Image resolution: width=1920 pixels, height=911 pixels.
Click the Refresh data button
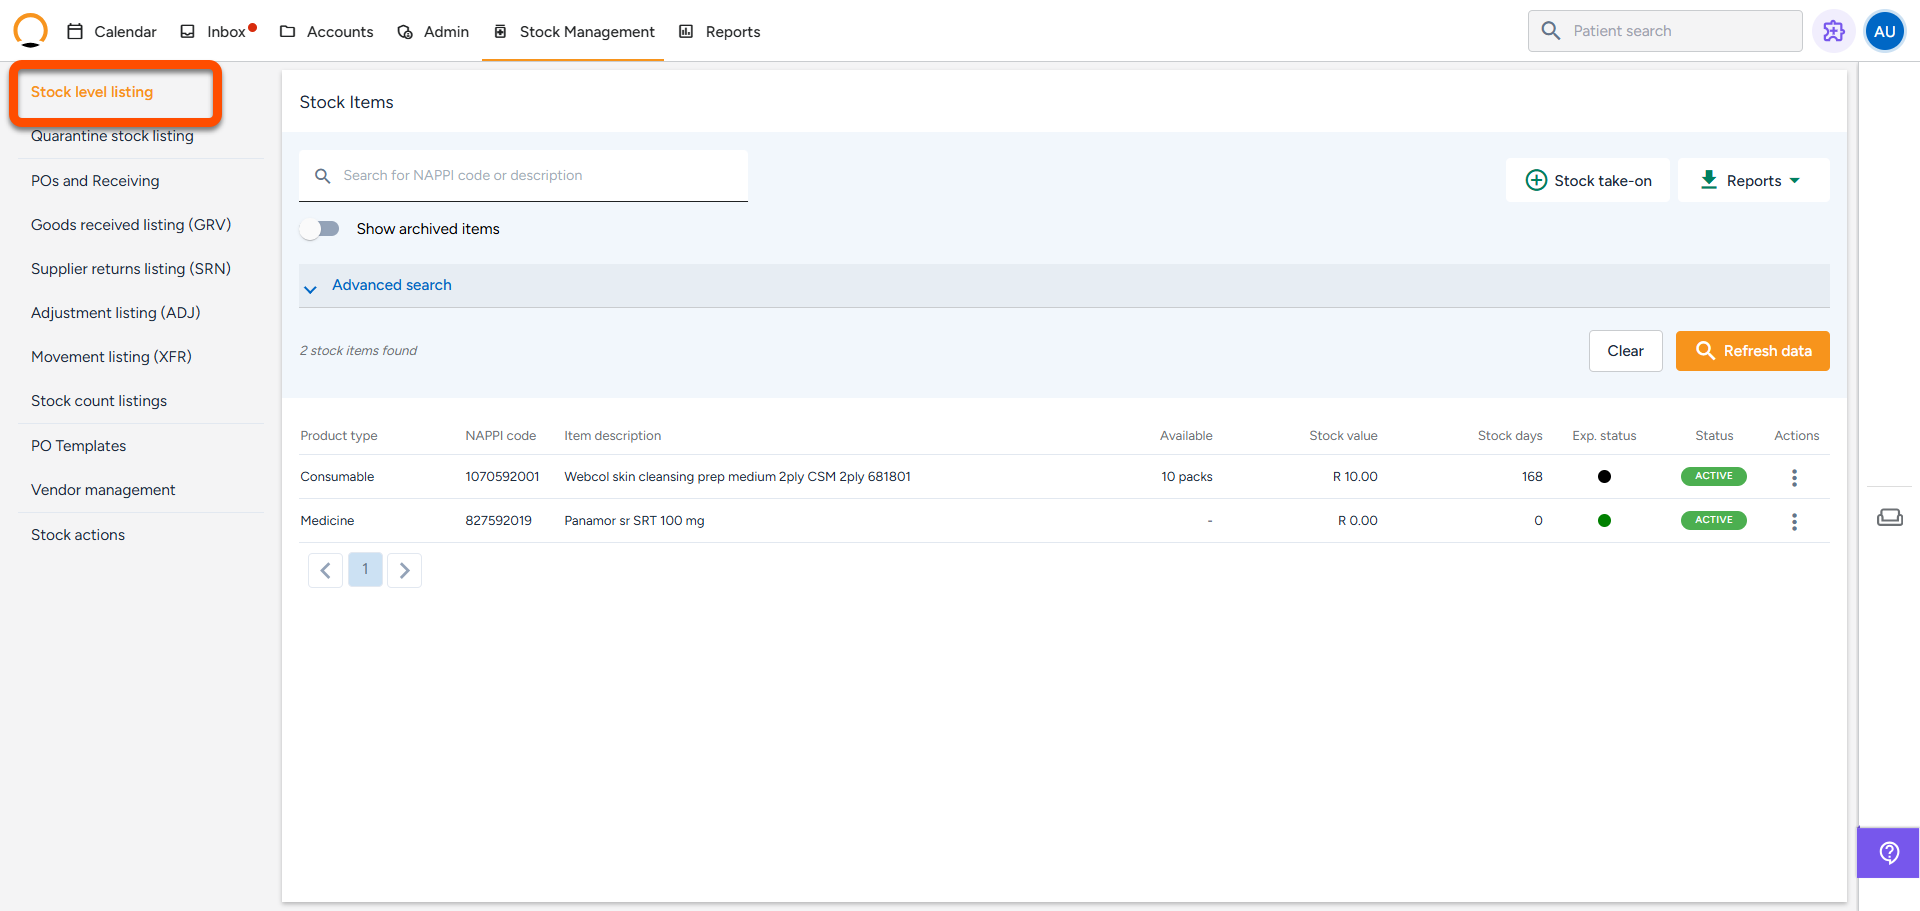coord(1752,351)
